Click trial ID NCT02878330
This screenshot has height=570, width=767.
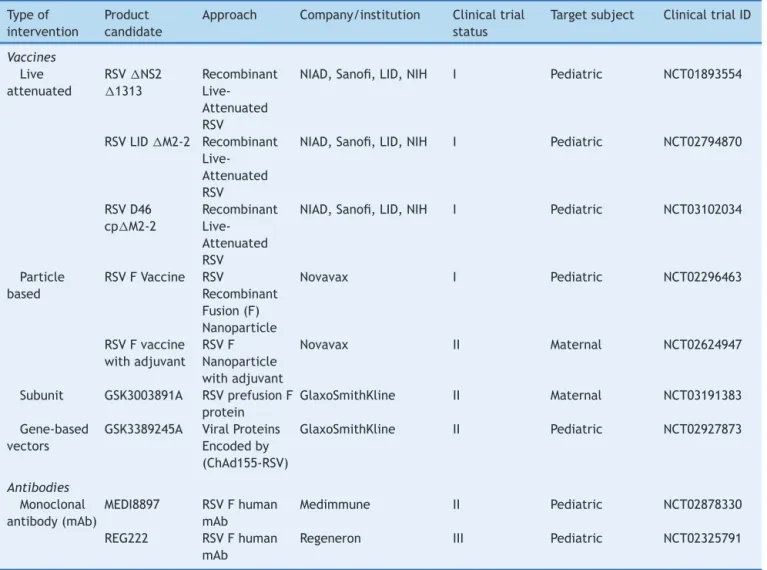coord(702,504)
